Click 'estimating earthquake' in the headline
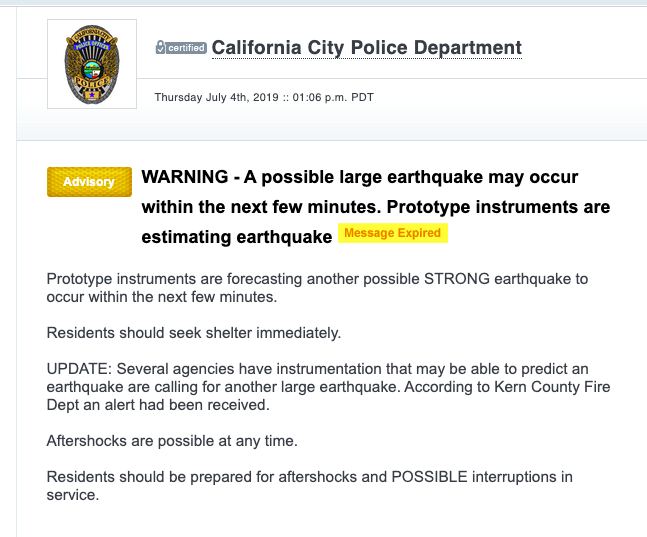Viewport: 647px width, 537px height. [x=236, y=238]
